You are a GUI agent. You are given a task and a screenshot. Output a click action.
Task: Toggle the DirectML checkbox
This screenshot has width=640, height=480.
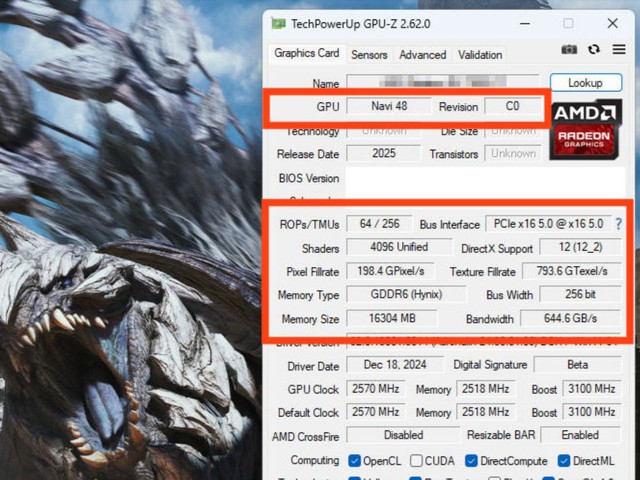coord(564,461)
